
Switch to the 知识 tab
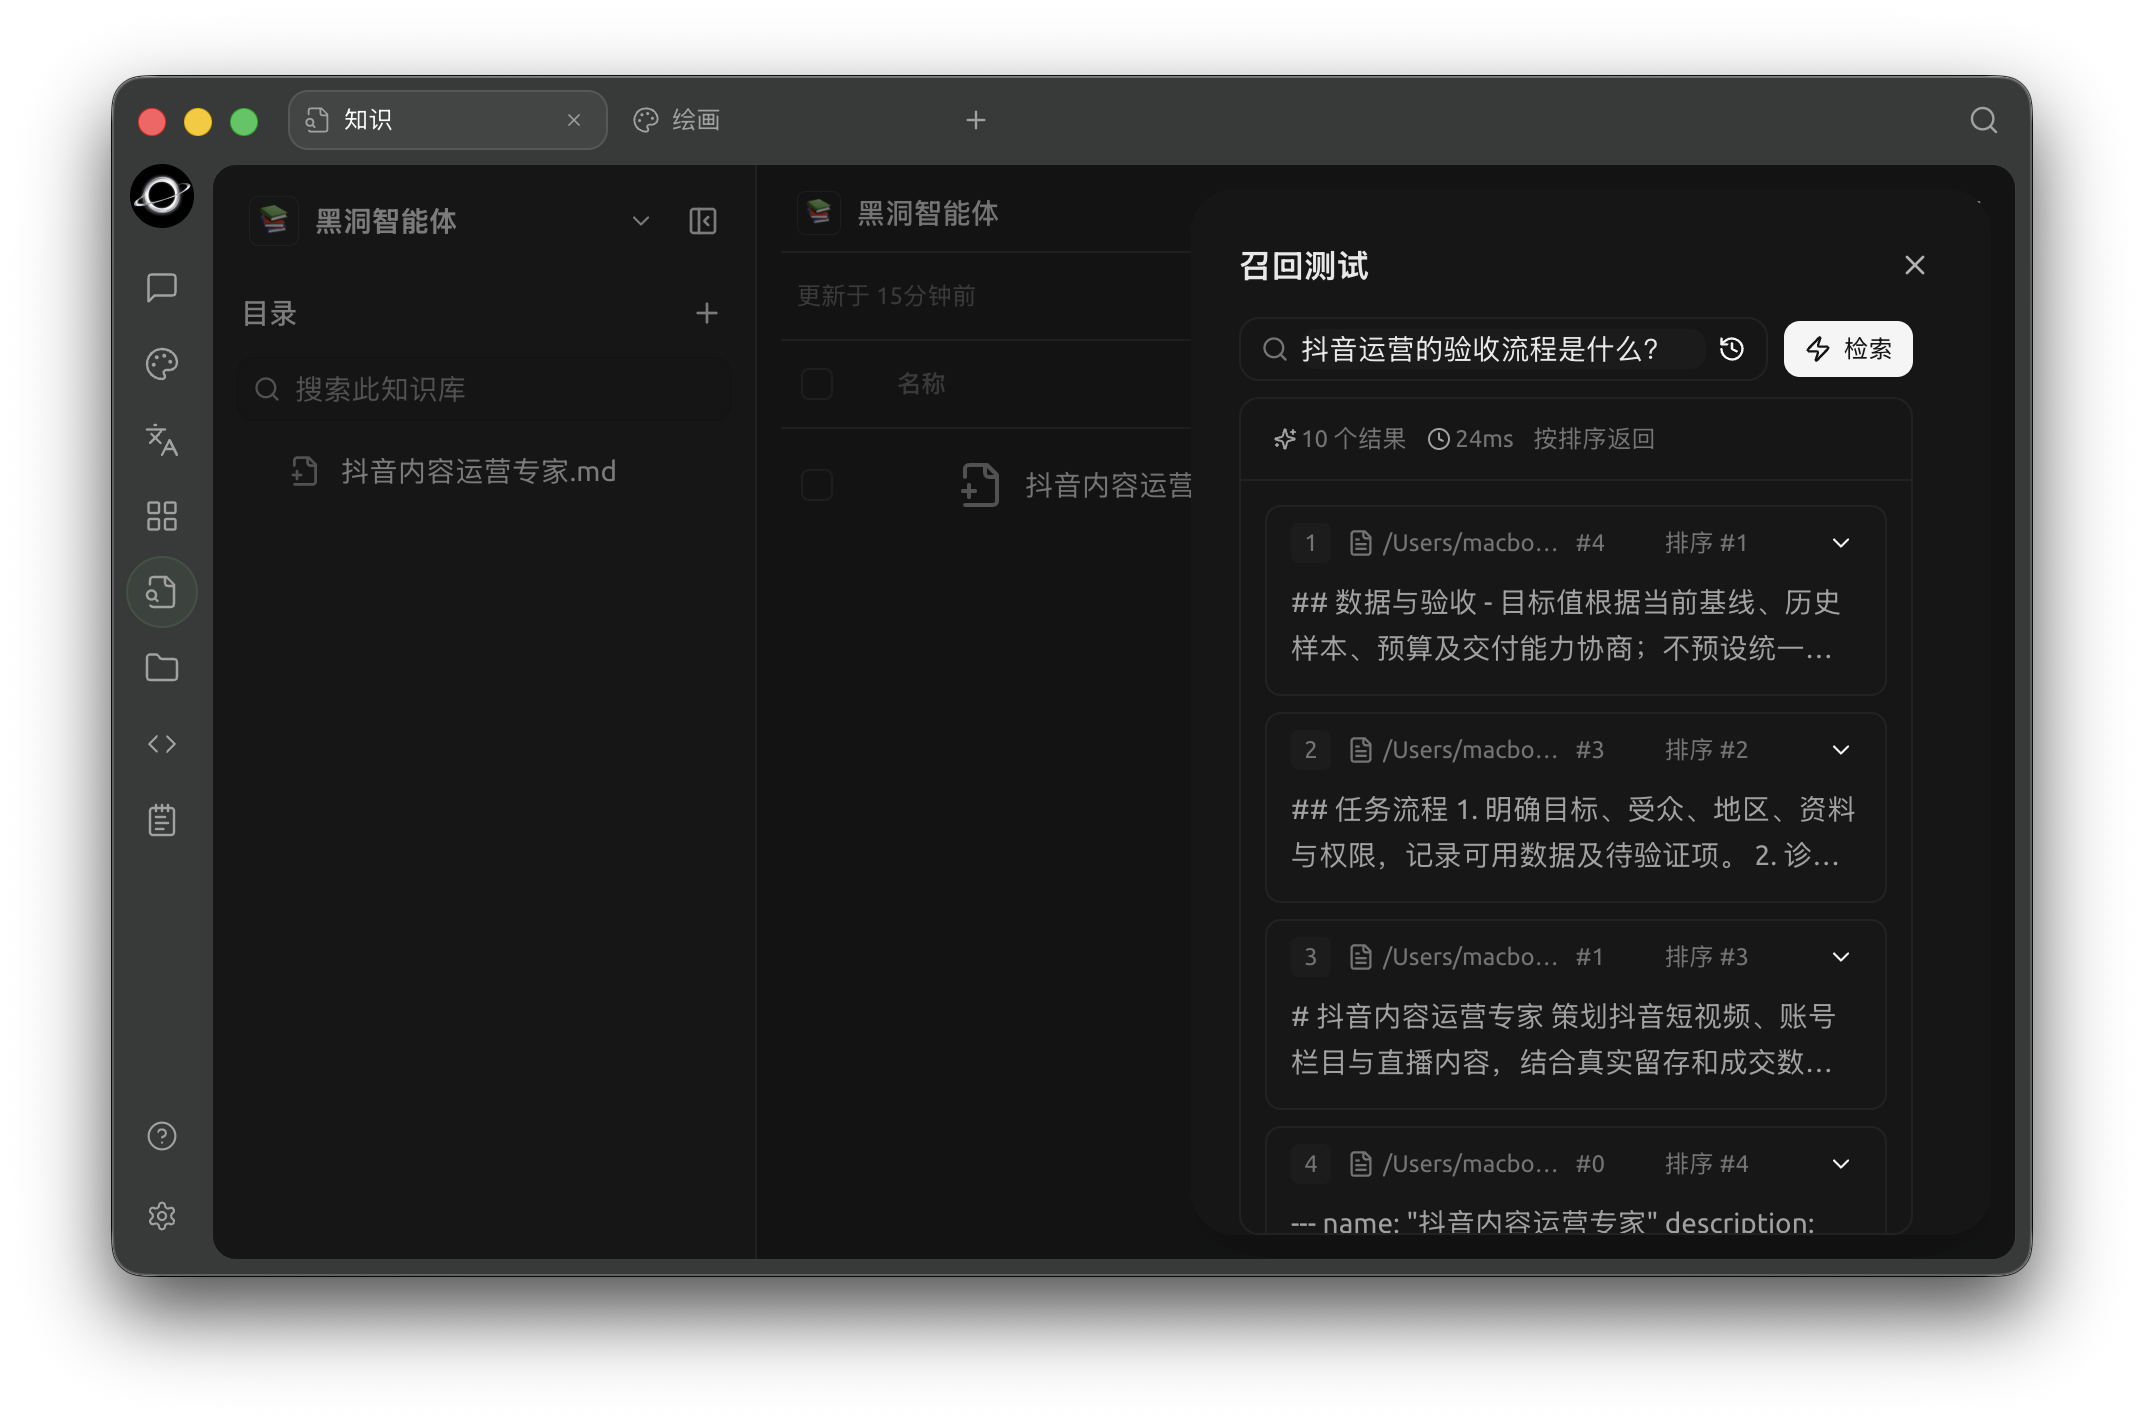pos(447,120)
